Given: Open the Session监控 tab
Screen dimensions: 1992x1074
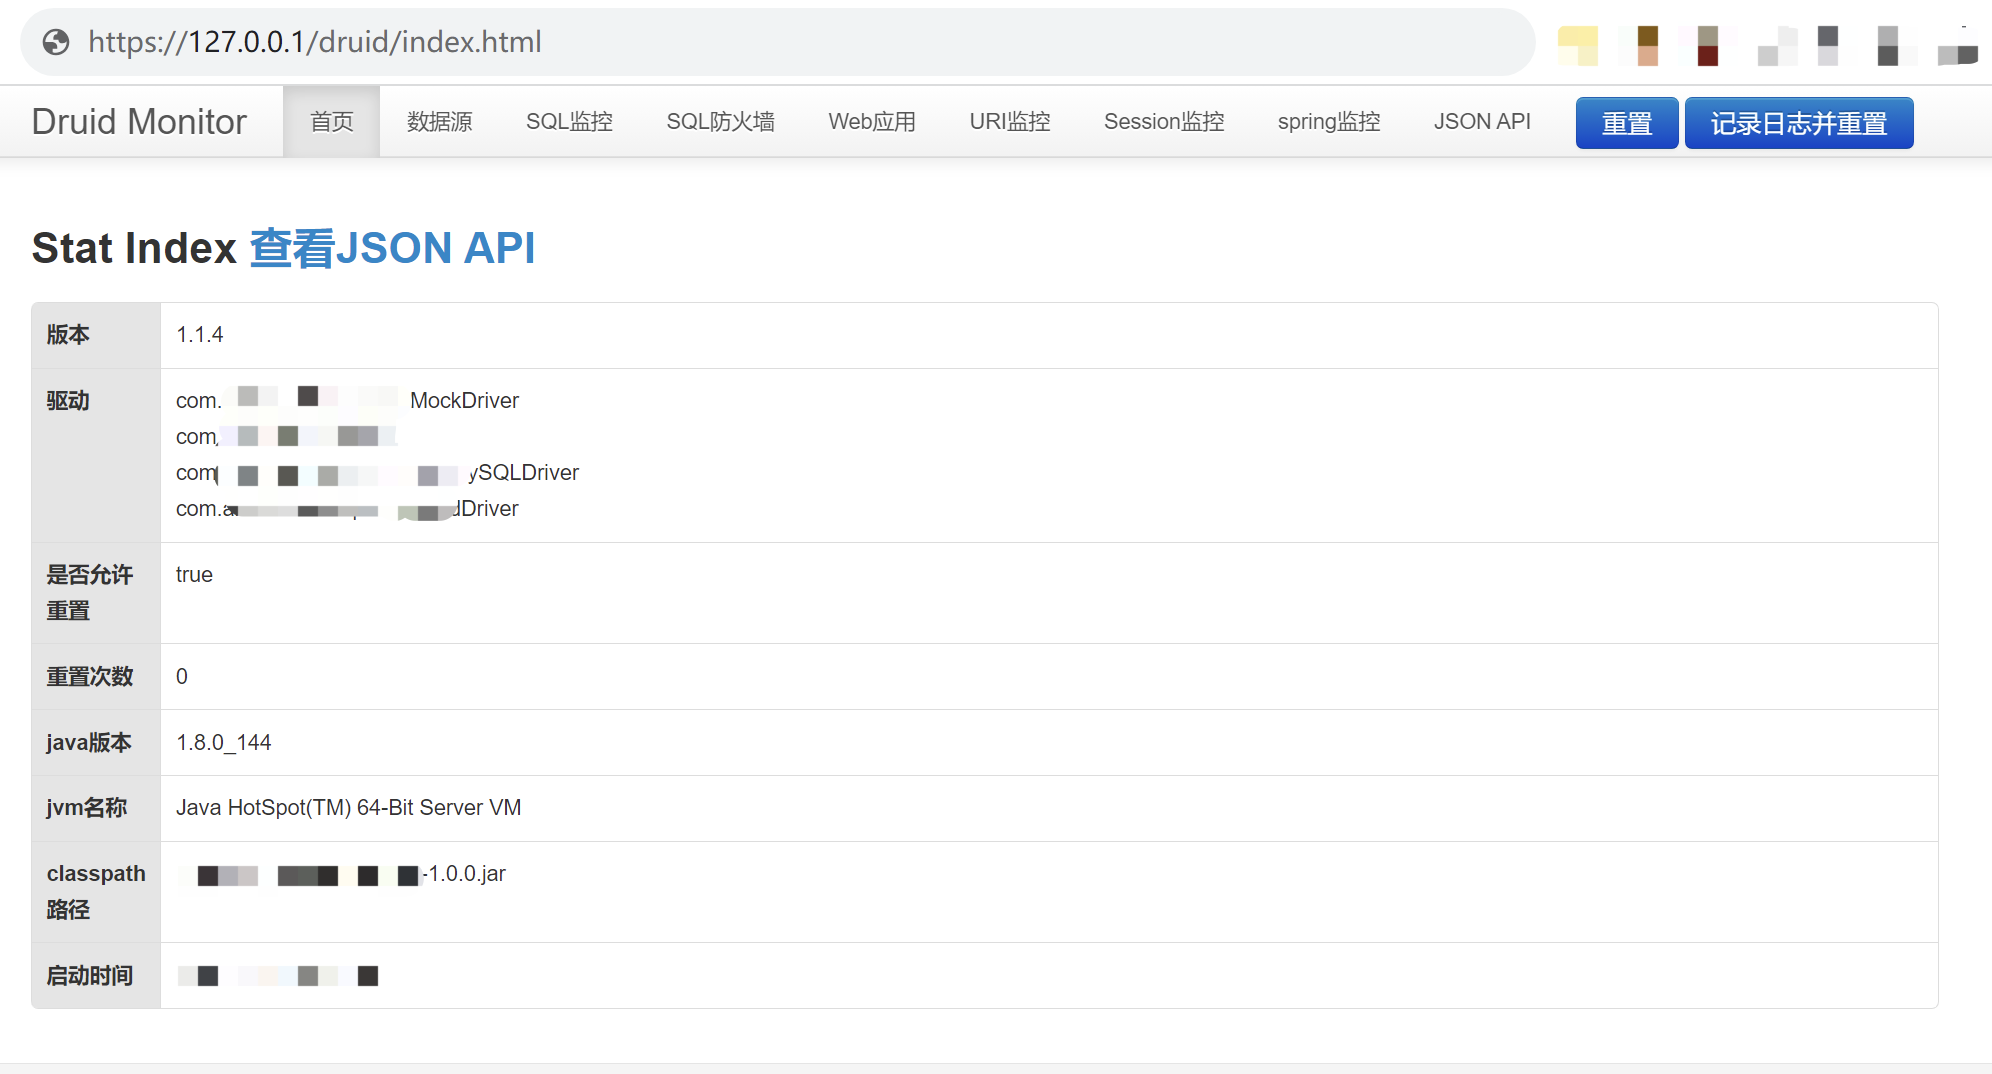Looking at the screenshot, I should (1163, 122).
